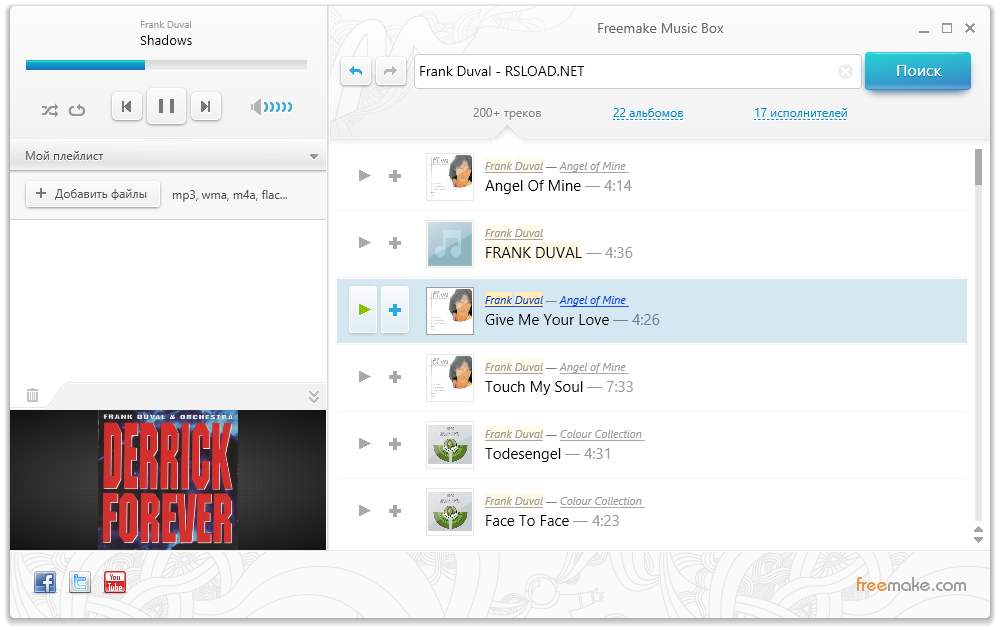Viewport: 1000px width, 630px height.
Task: Open Colour Collection link on Face To Face row
Action: 601,501
